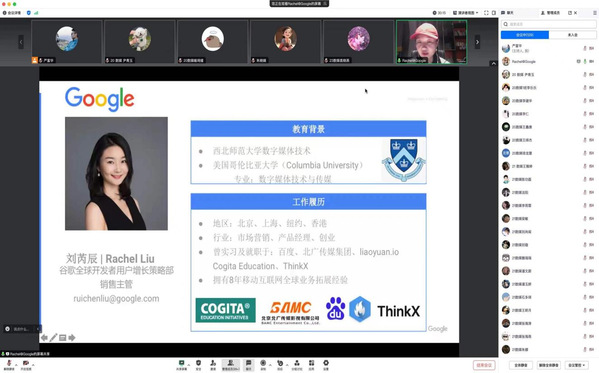Click the red end meeting button
The width and height of the screenshot is (599, 373).
pos(484,365)
